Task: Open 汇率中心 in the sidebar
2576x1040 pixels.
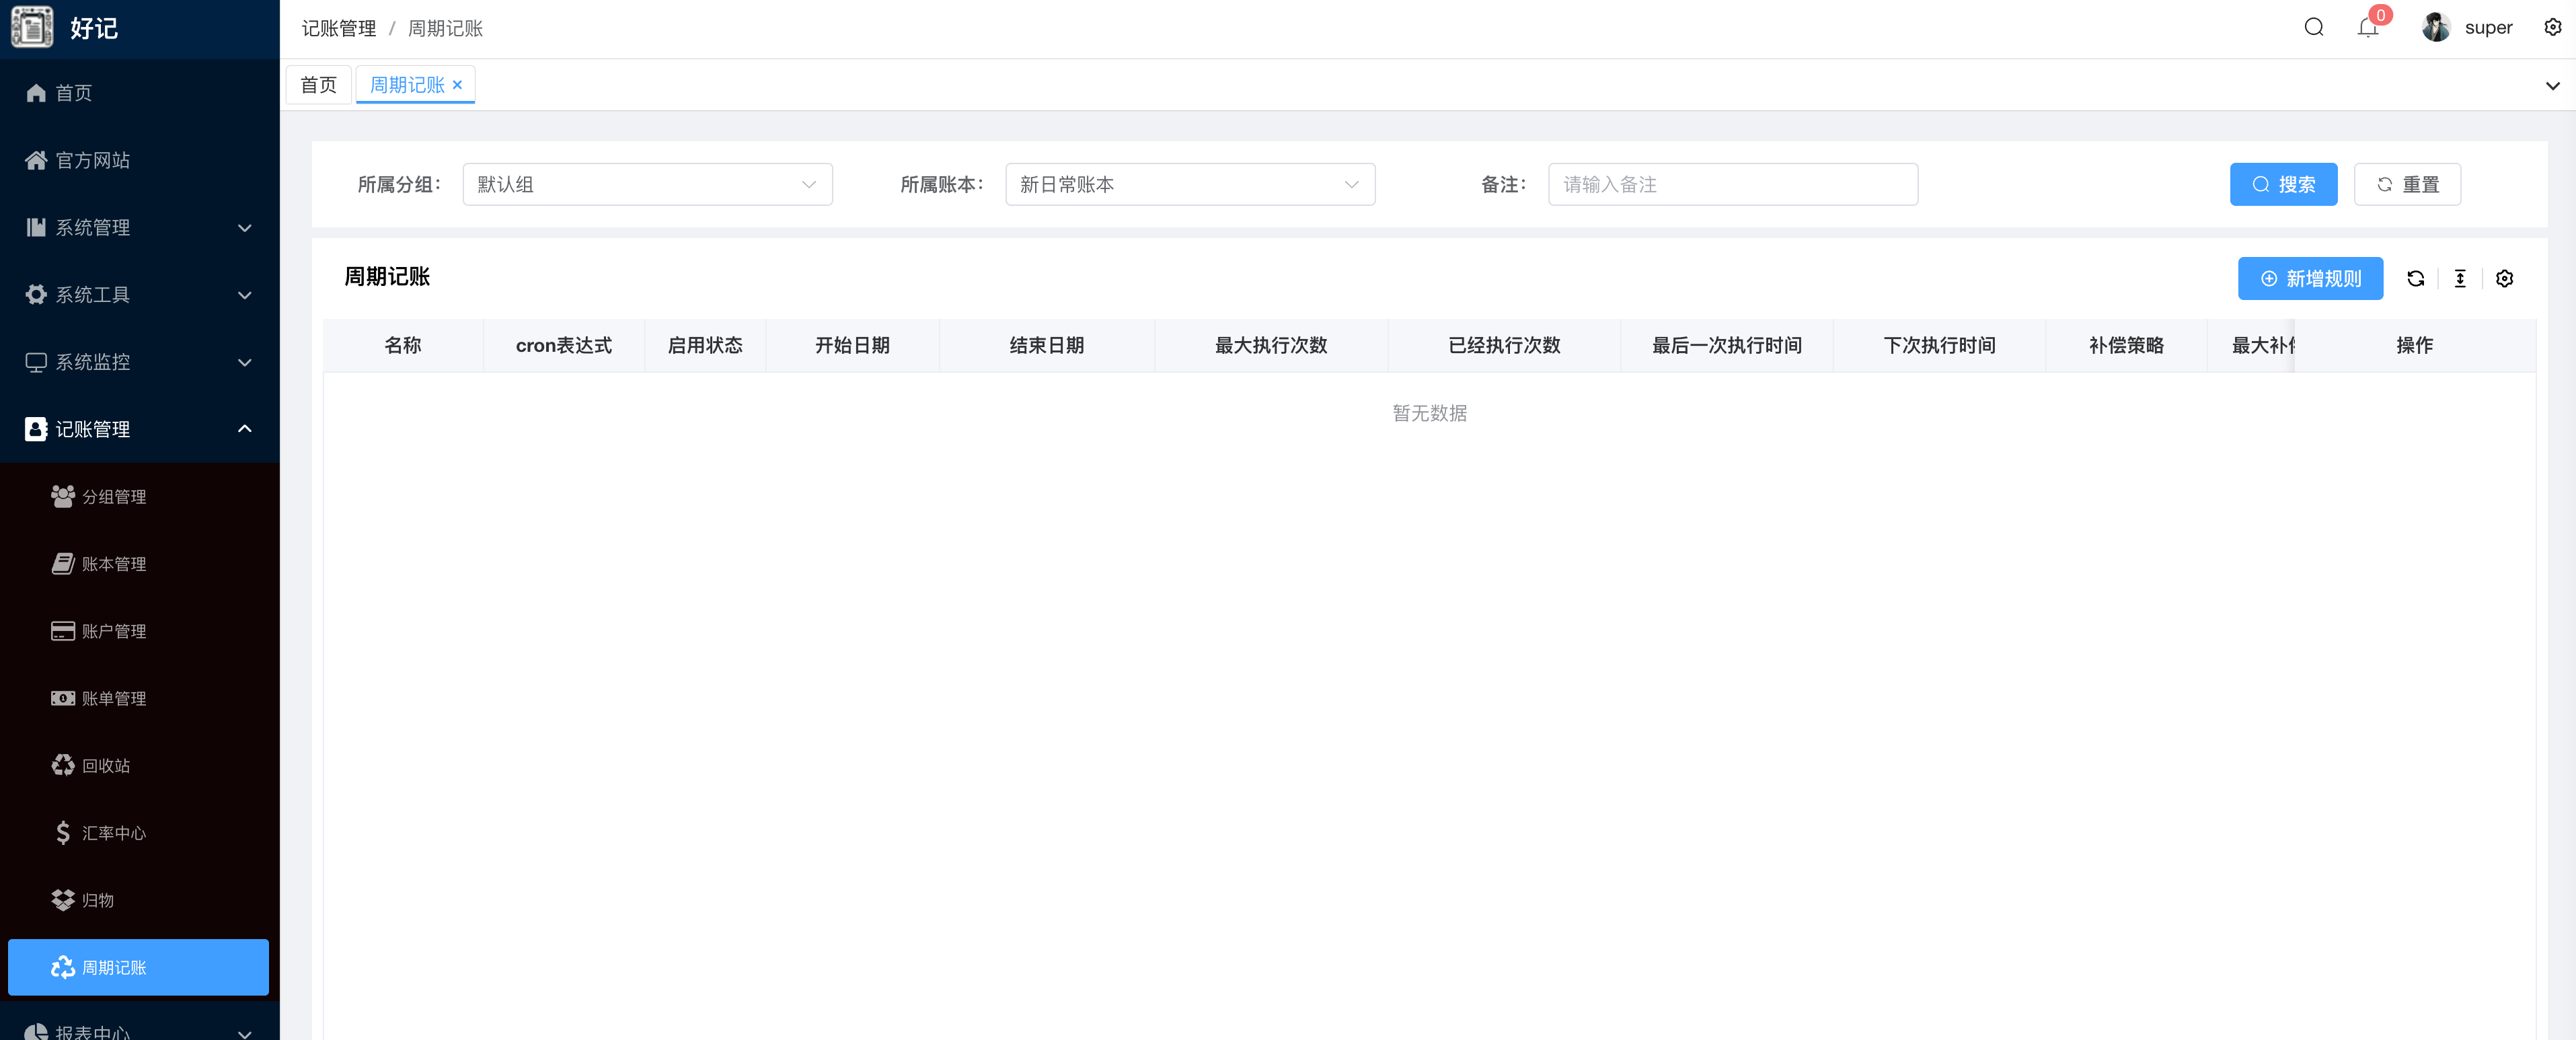Action: click(113, 832)
